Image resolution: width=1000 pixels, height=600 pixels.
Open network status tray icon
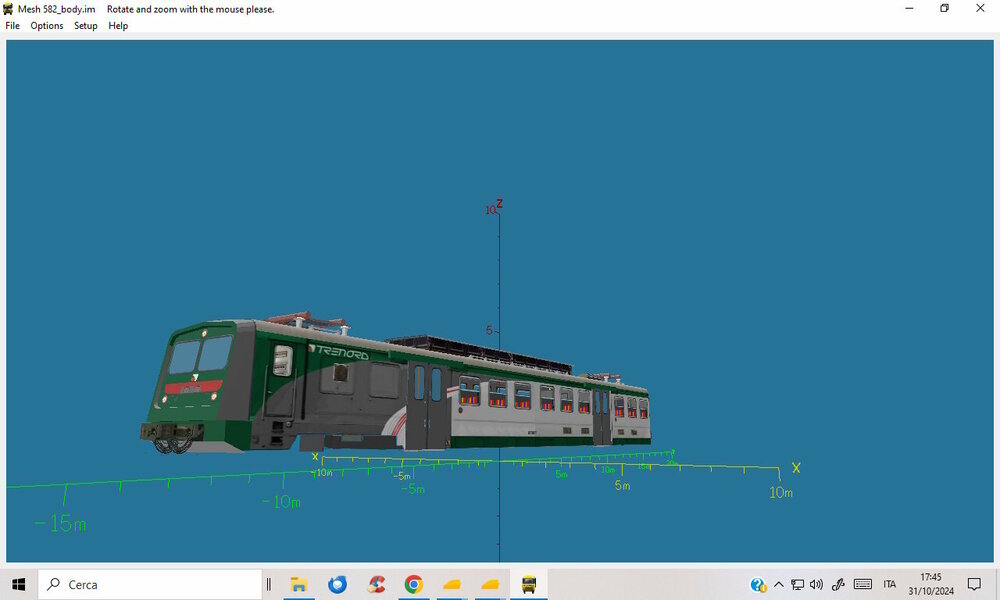[797, 584]
